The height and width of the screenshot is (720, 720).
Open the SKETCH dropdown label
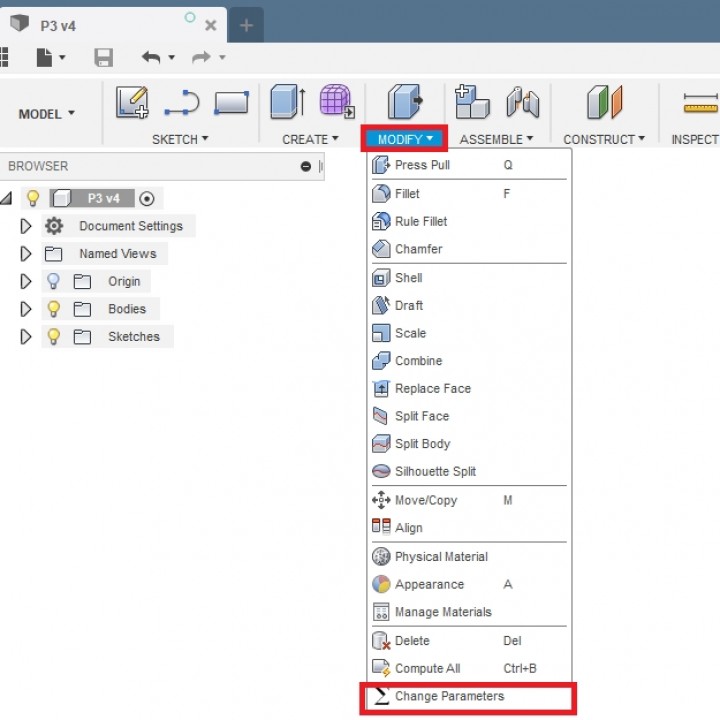pos(180,139)
